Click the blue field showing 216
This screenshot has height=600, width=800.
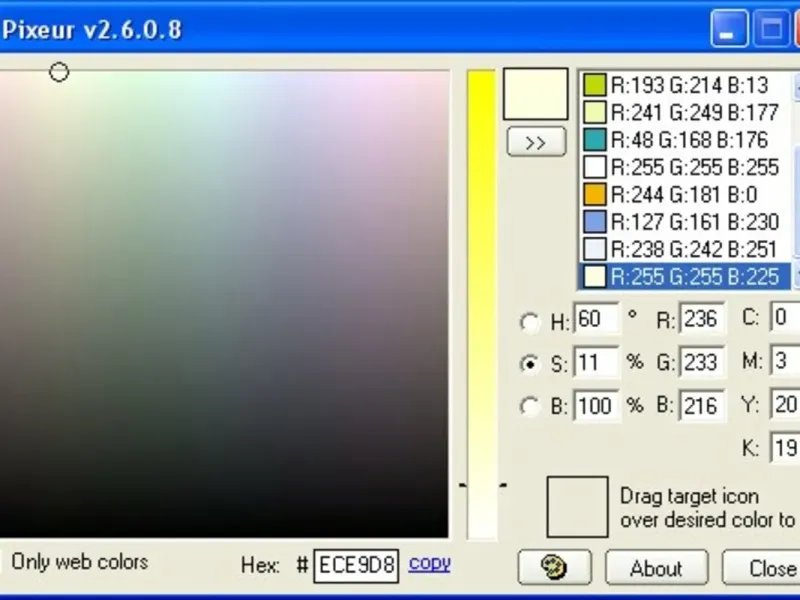[702, 406]
